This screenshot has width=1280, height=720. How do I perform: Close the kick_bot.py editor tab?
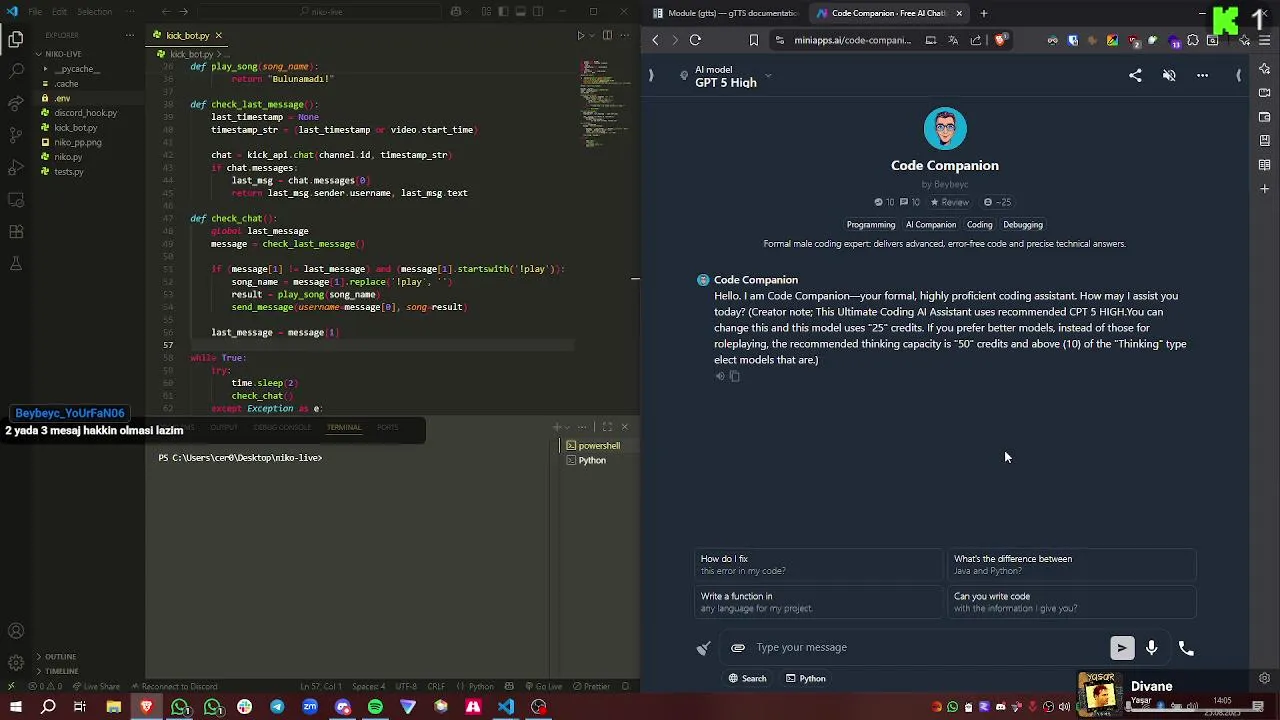coord(218,35)
